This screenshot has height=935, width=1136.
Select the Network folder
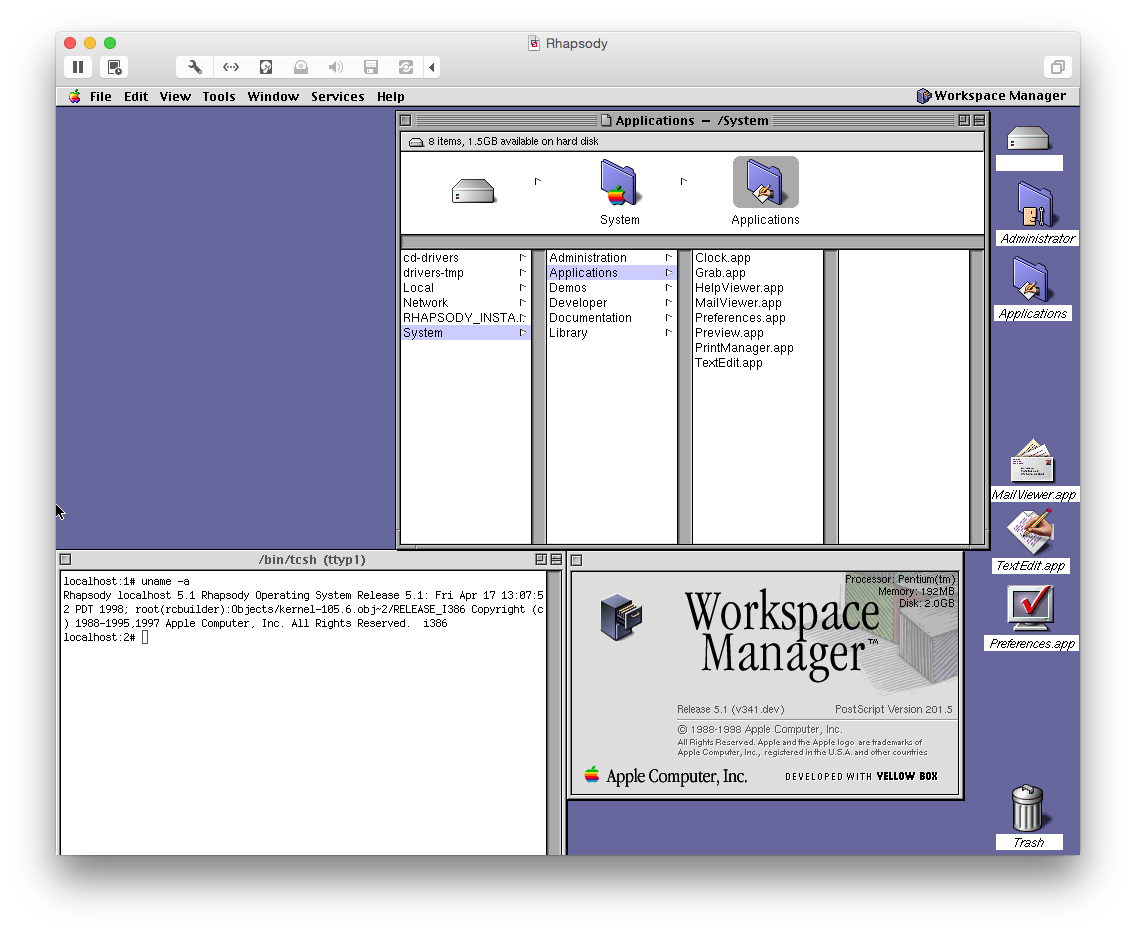[465, 303]
